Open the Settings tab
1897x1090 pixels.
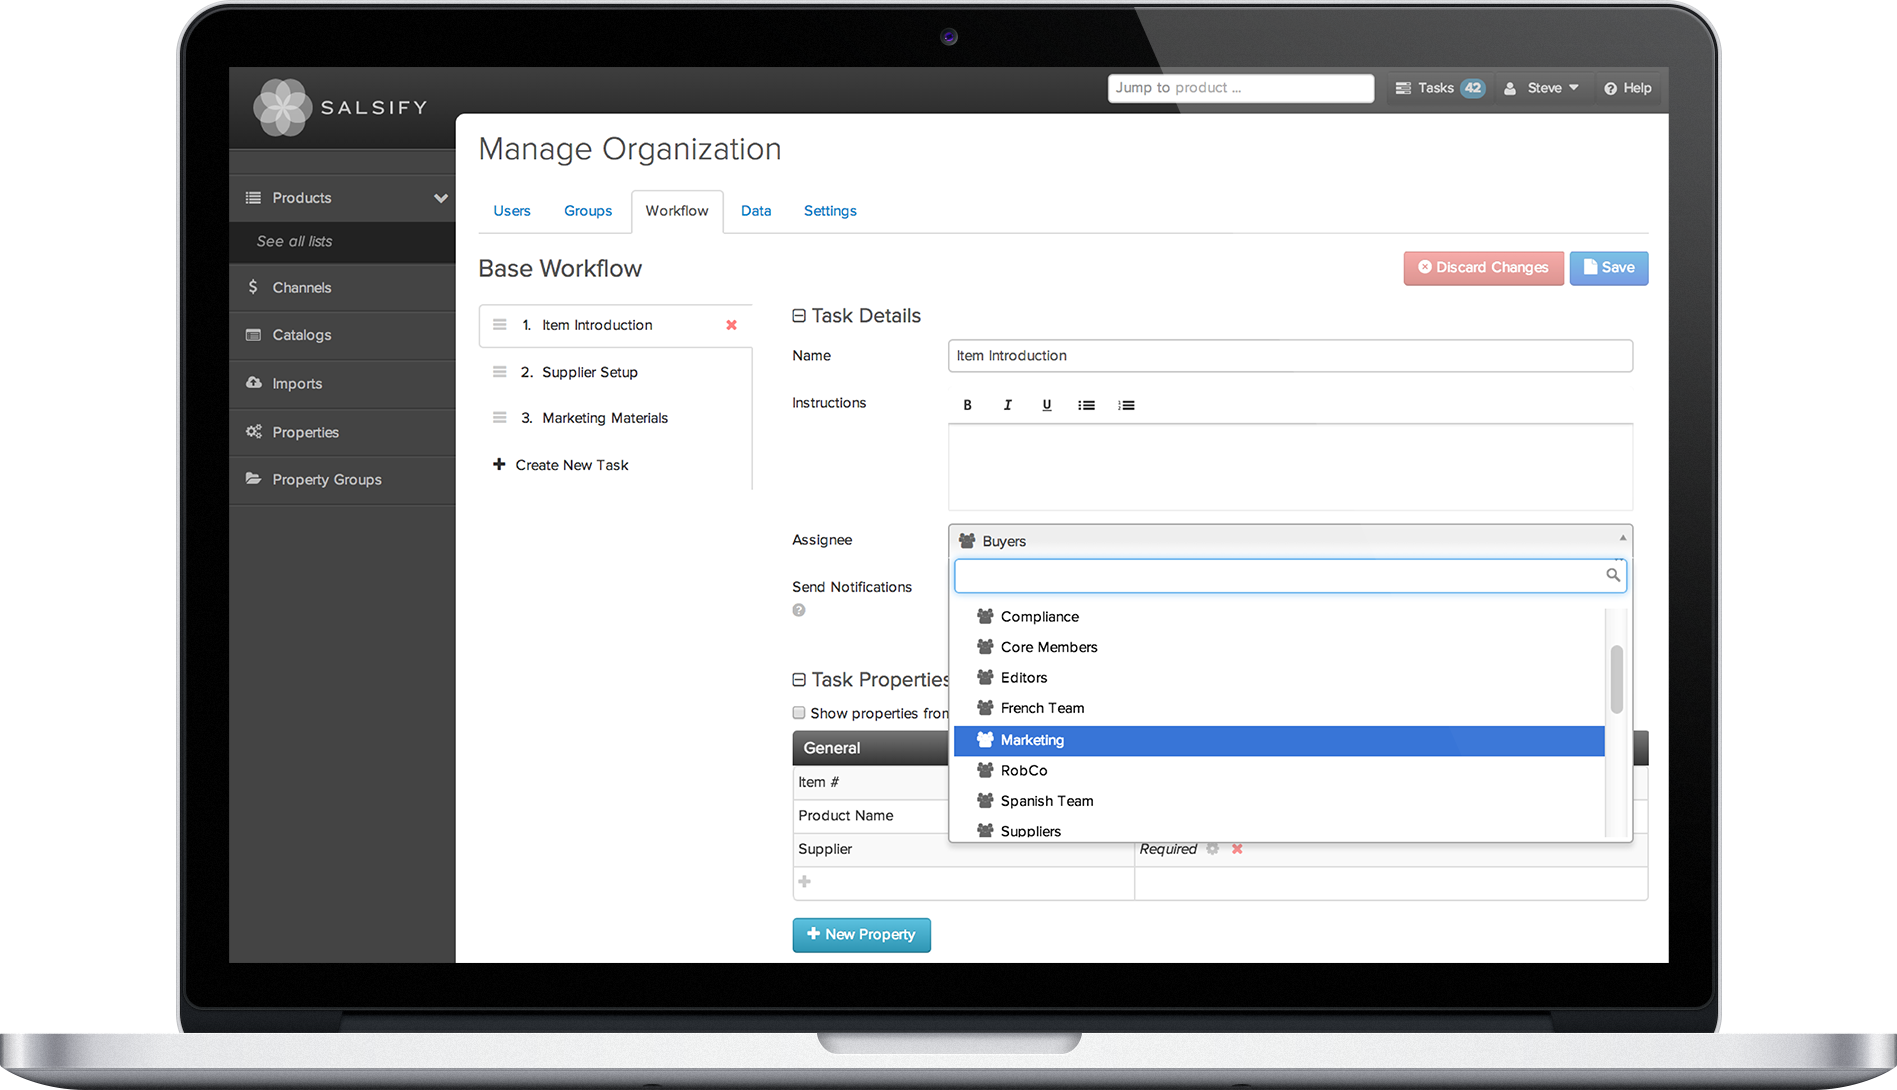point(830,211)
